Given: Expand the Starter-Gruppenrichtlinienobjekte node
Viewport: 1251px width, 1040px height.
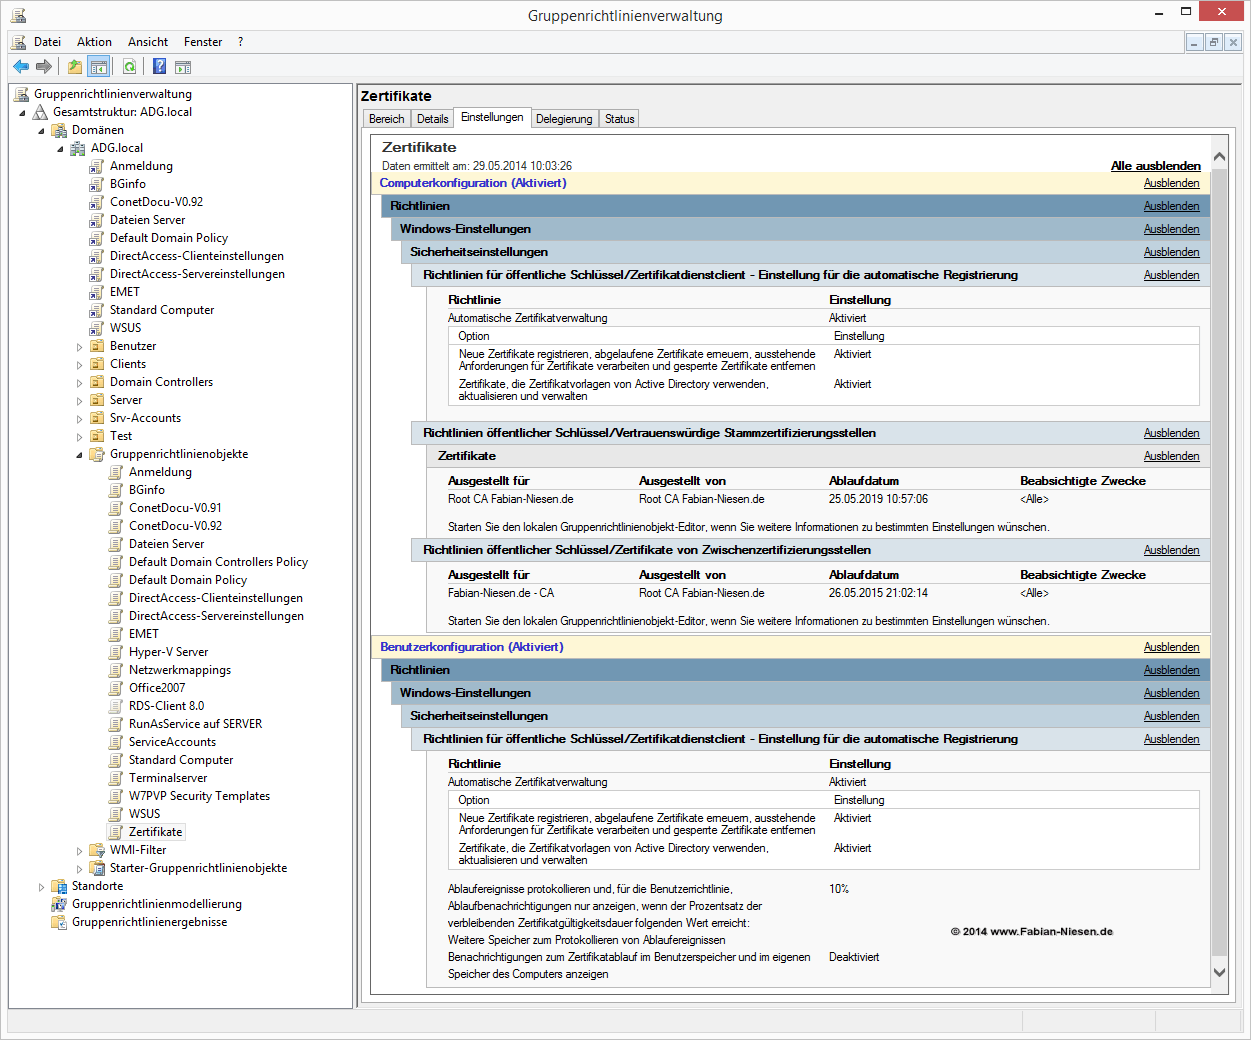Looking at the screenshot, I should click(80, 869).
